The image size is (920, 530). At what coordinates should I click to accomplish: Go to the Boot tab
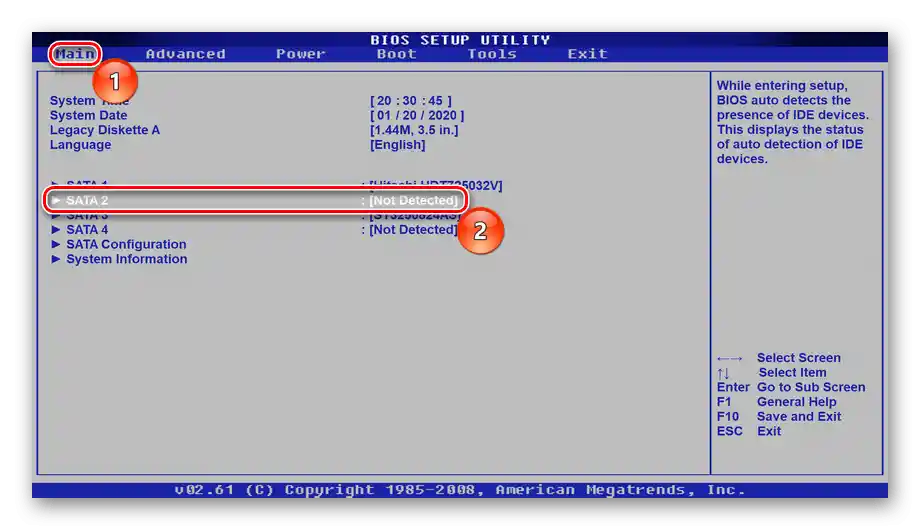pos(397,54)
